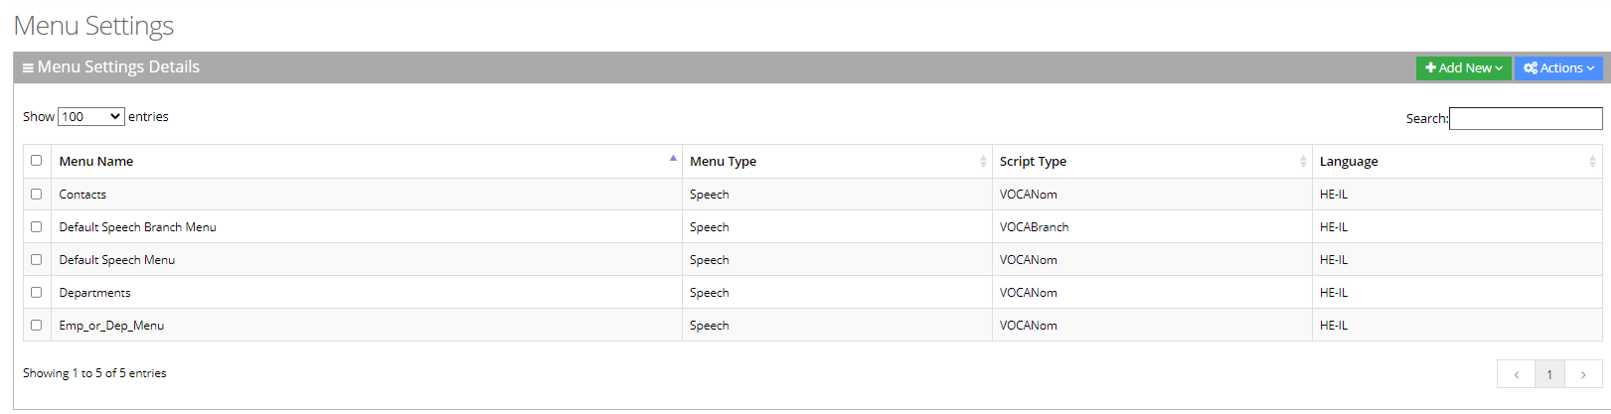The image size is (1611, 414).
Task: Toggle the select-all checkbox in table header
Action: [37, 160]
